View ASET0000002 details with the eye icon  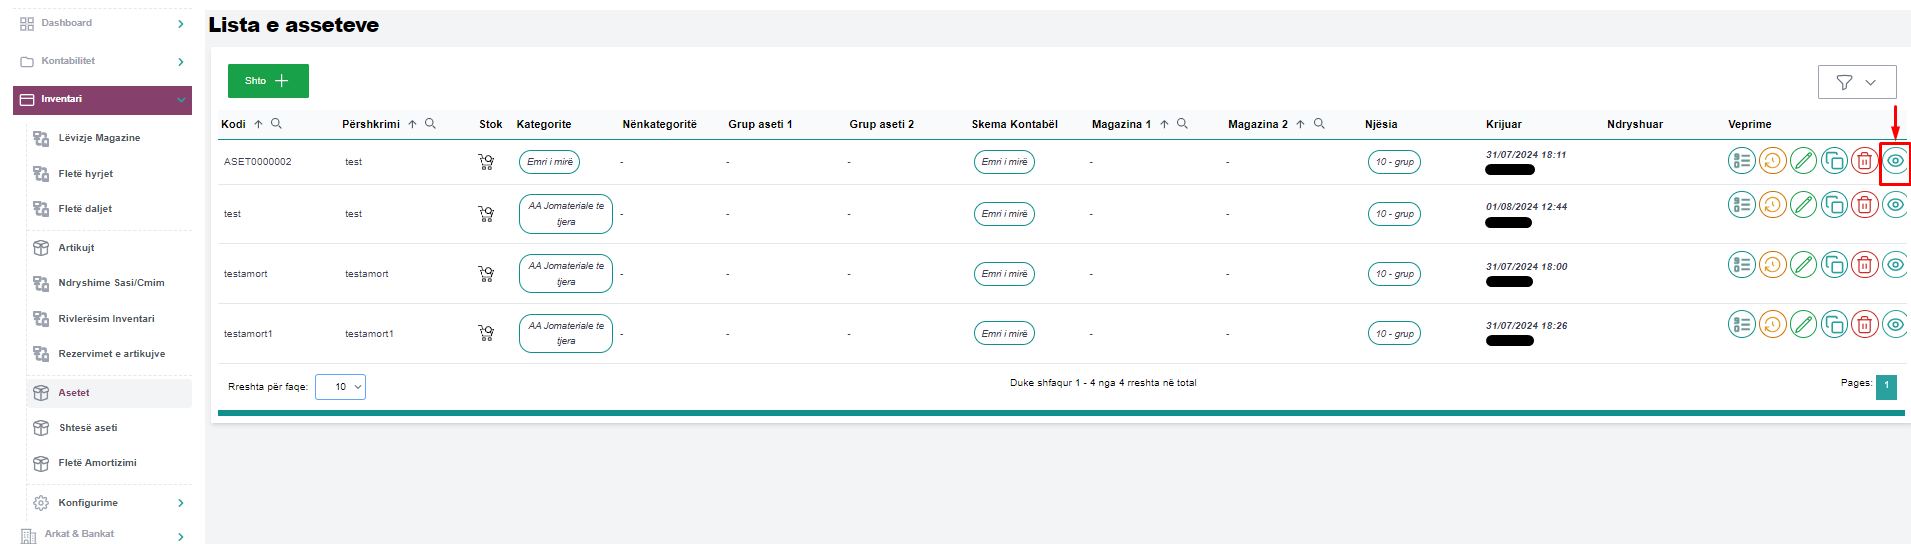pos(1895,161)
